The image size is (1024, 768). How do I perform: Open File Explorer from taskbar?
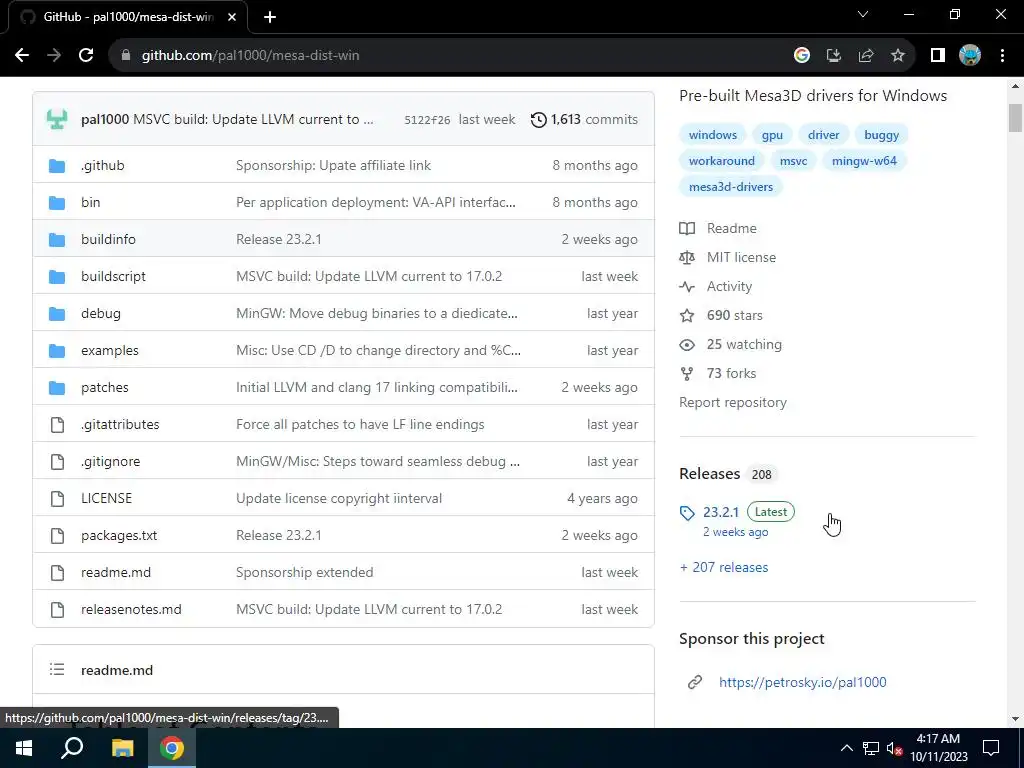[122, 748]
